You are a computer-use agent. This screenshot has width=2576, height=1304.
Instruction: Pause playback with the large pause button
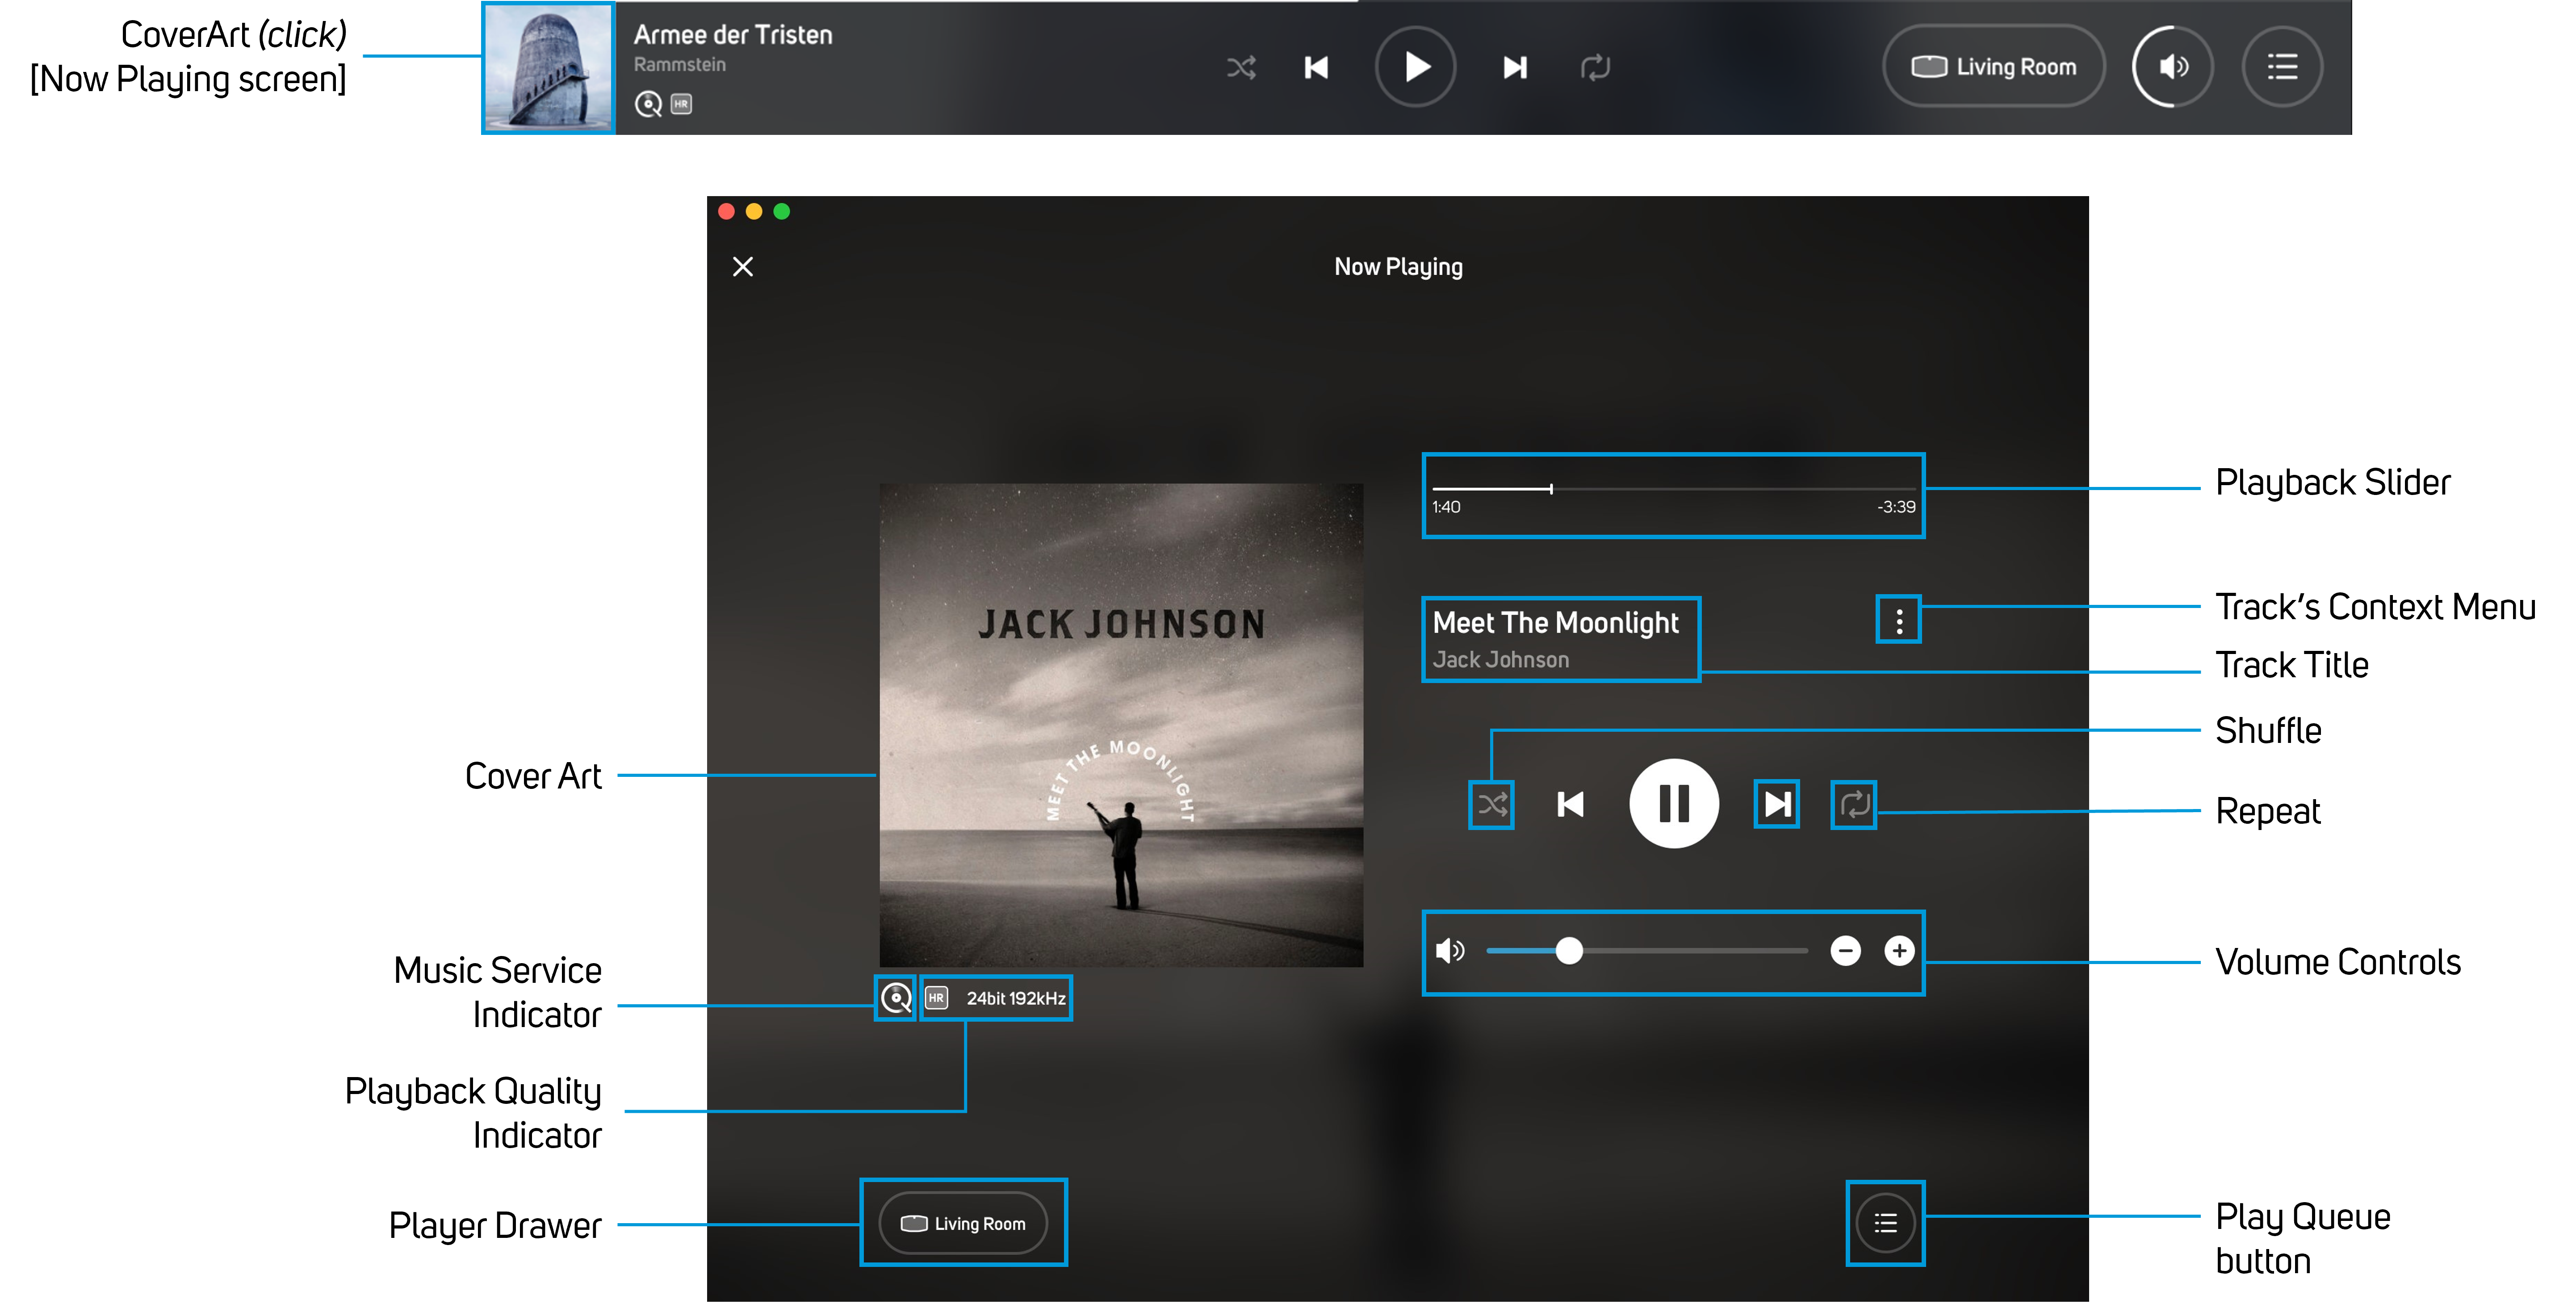coord(1674,804)
